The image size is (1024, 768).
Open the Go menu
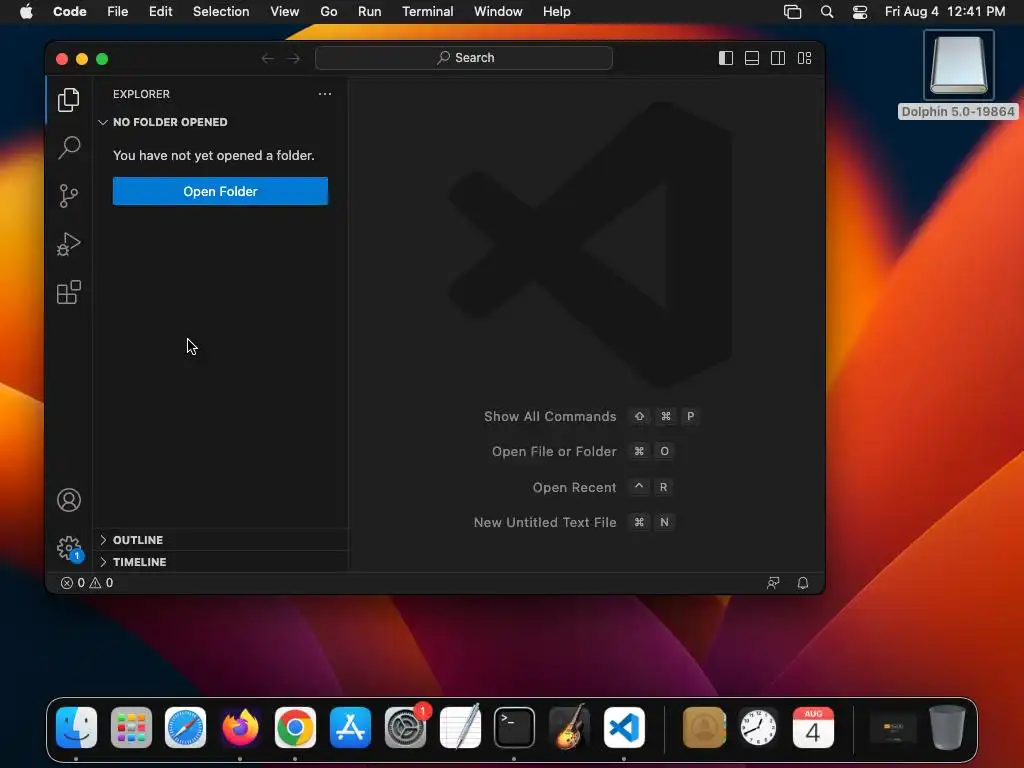pos(328,12)
